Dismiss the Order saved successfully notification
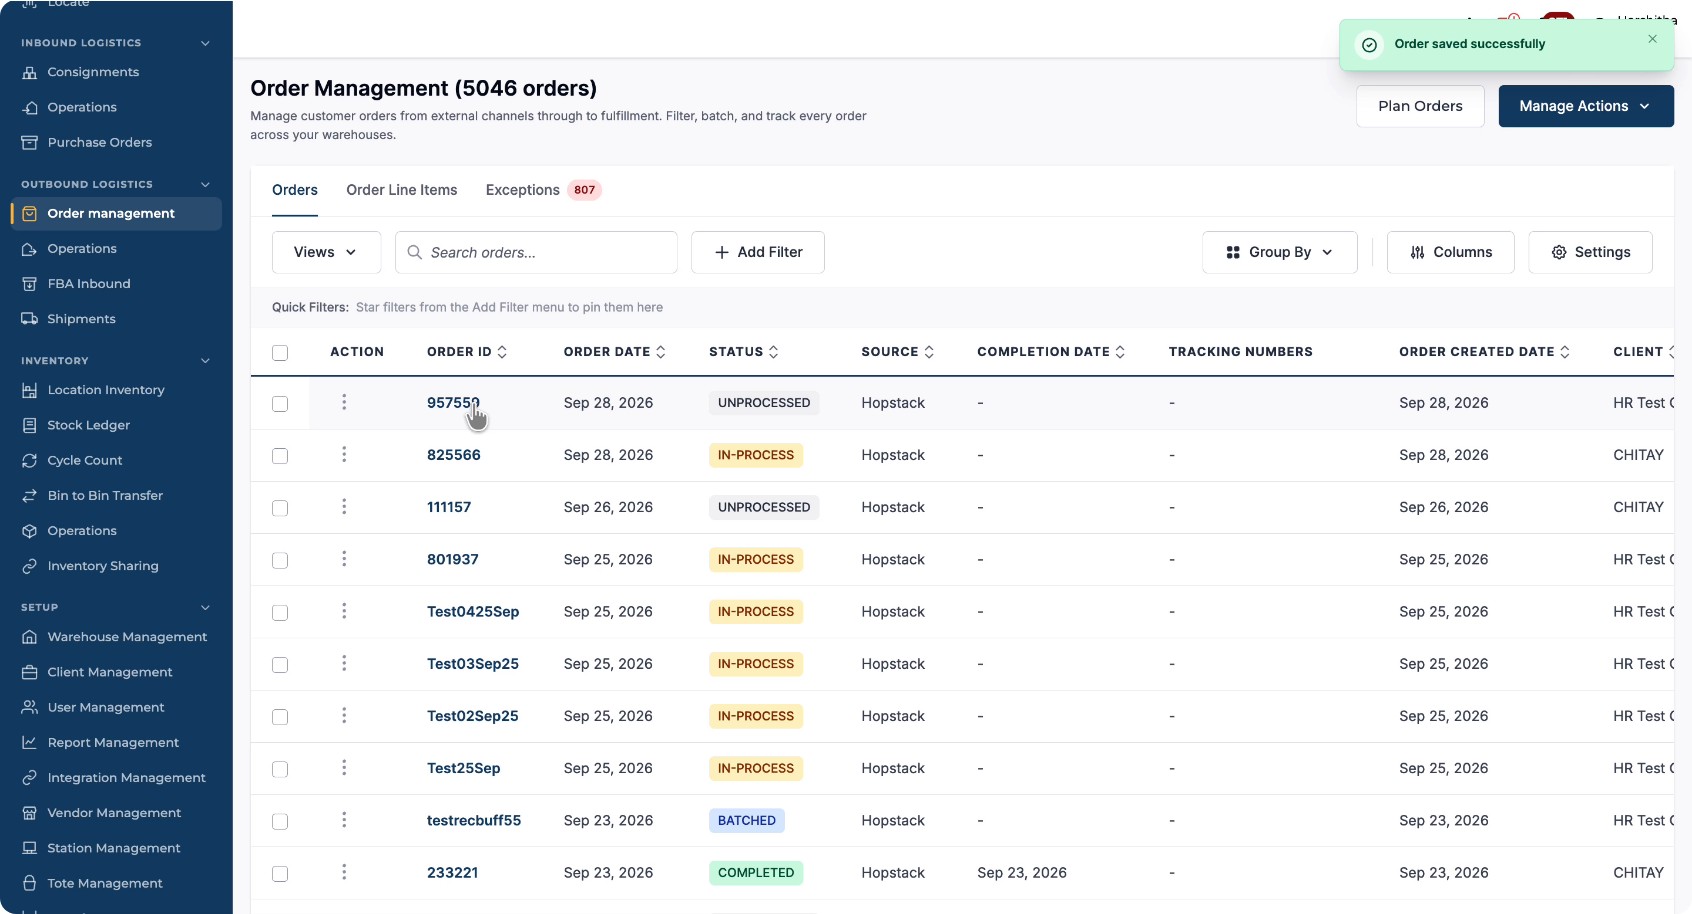Viewport: 1692px width, 914px height. [1652, 39]
